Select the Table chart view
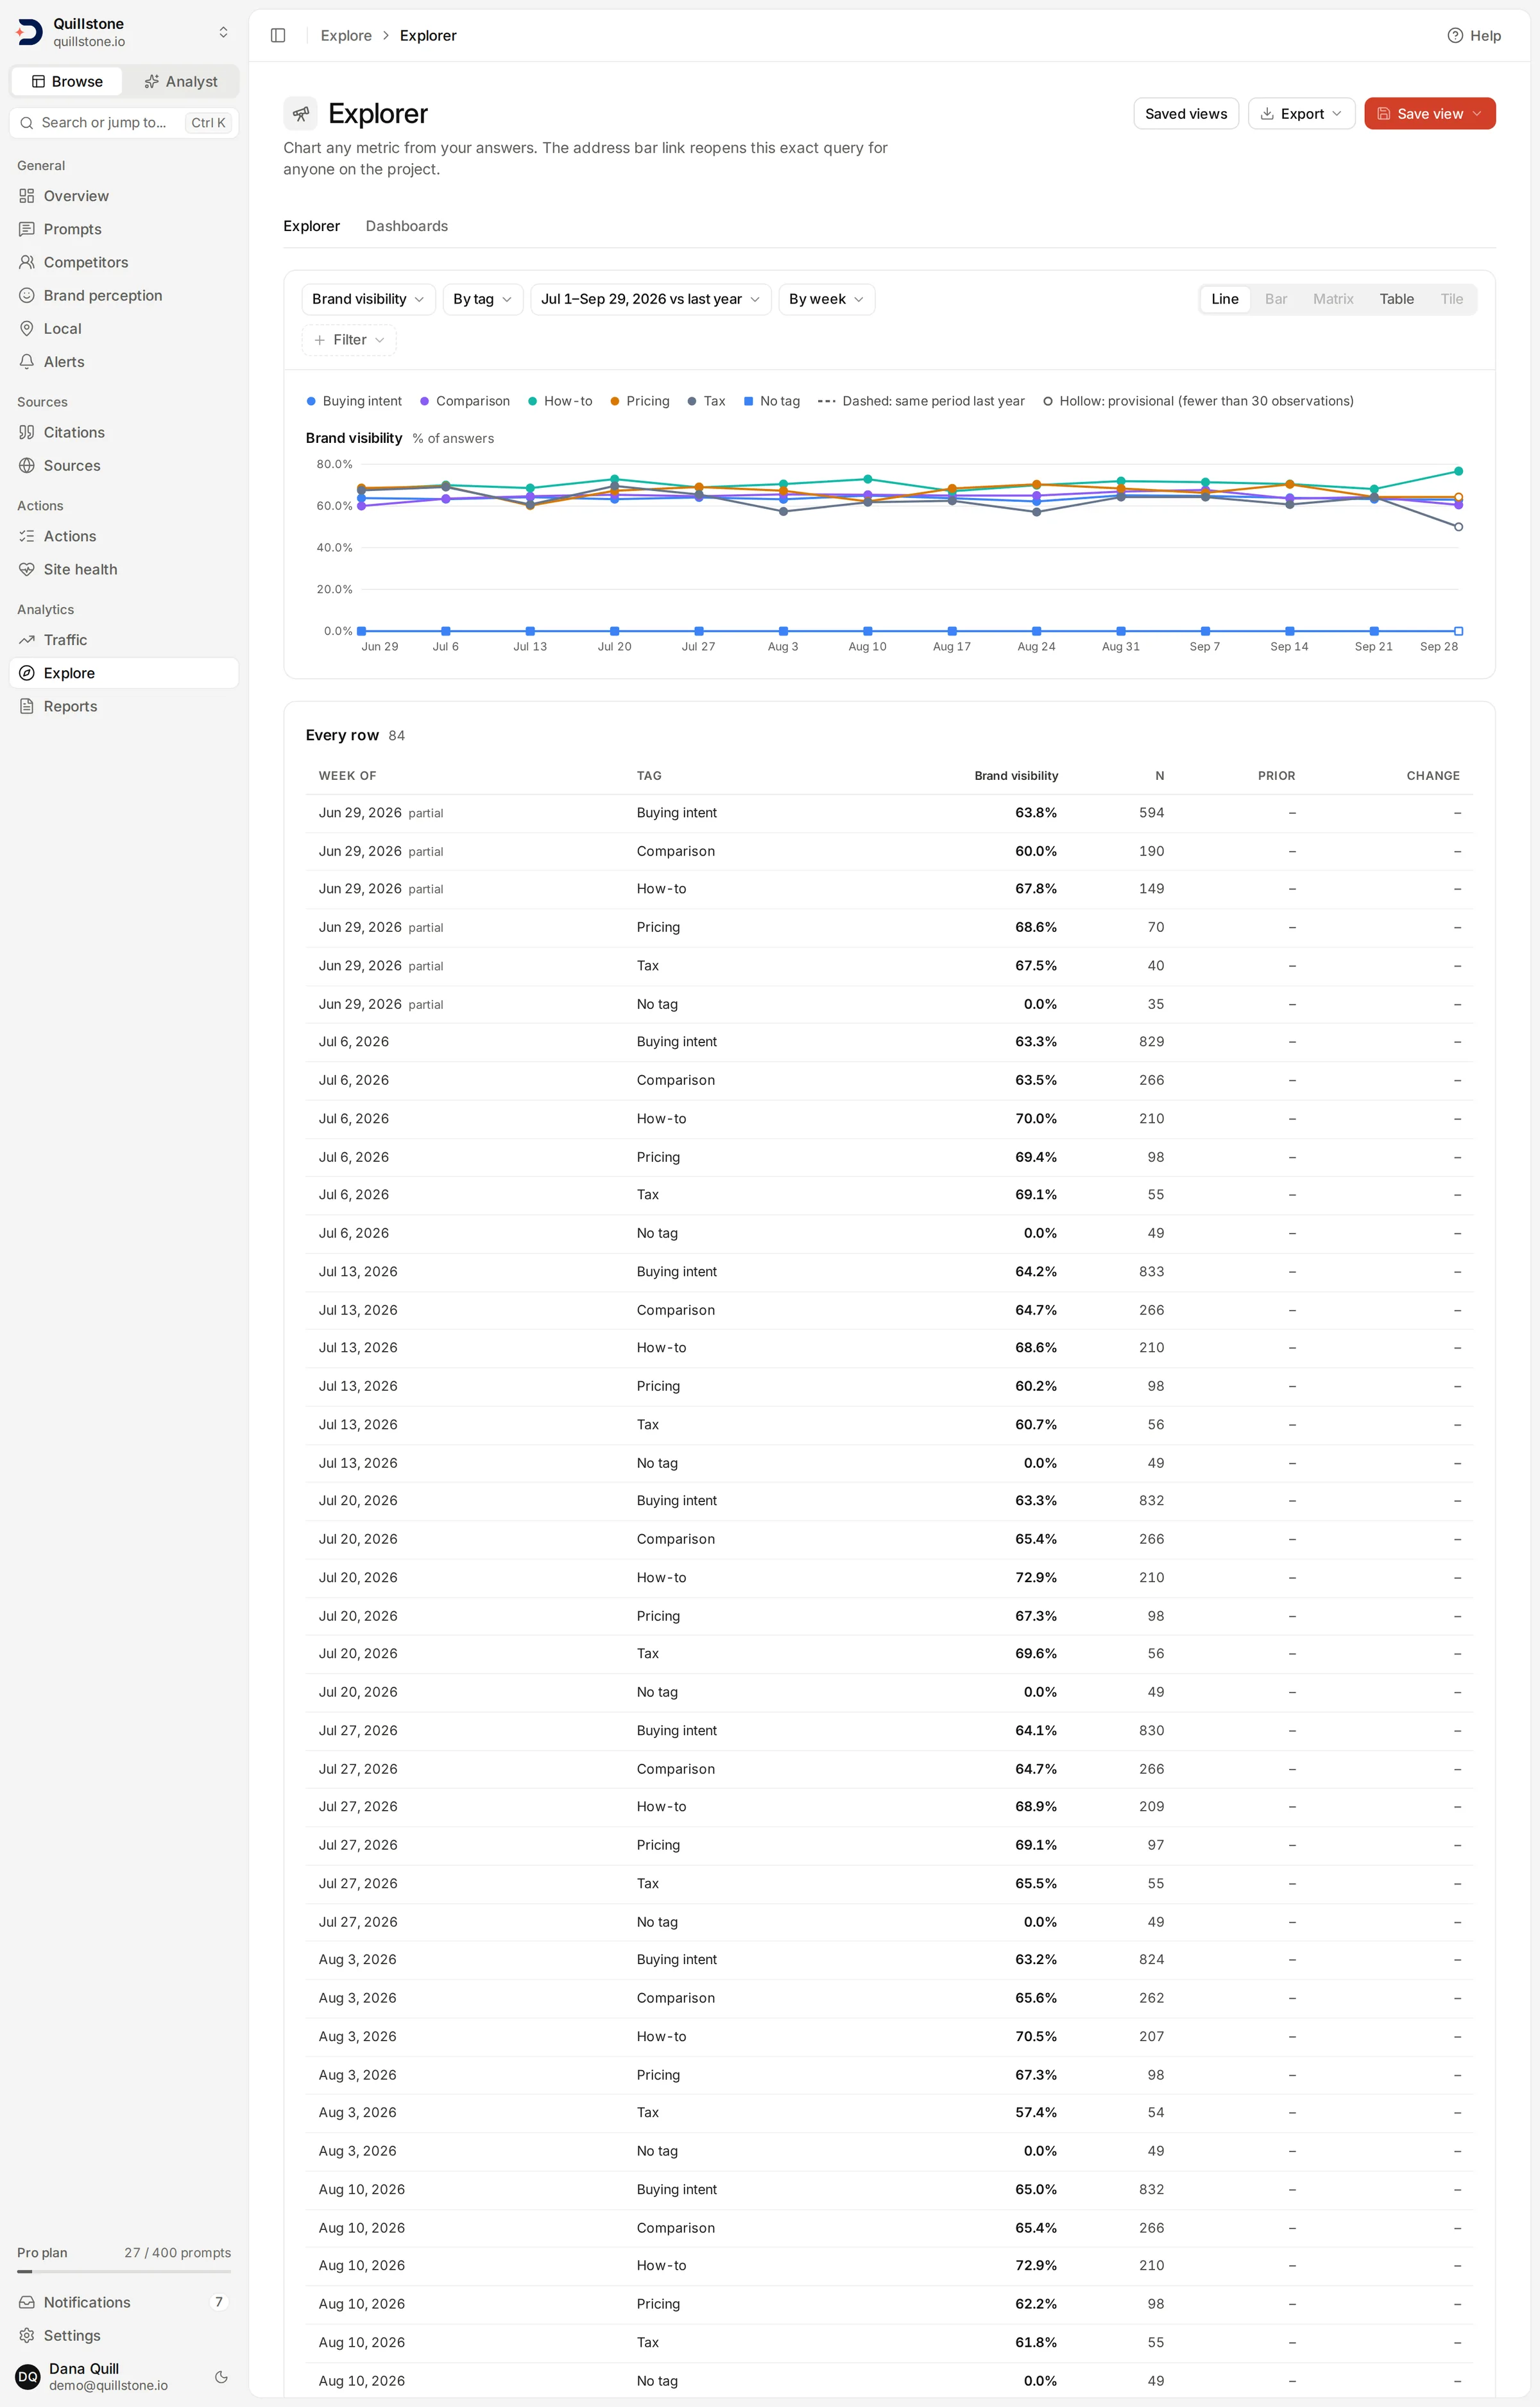This screenshot has height=2407, width=1540. pyautogui.click(x=1396, y=299)
